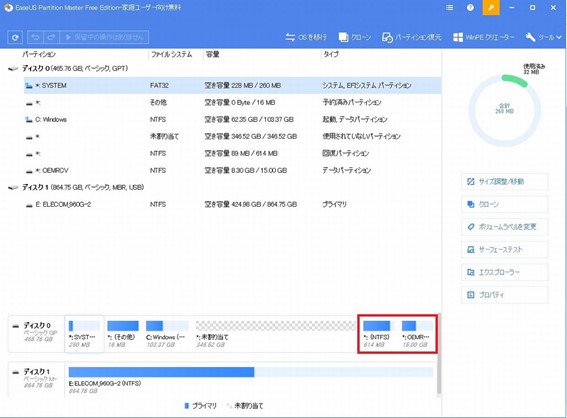Image resolution: width=567 pixels, height=418 pixels.
Task: Expand the ツール tools dropdown
Action: (x=543, y=37)
